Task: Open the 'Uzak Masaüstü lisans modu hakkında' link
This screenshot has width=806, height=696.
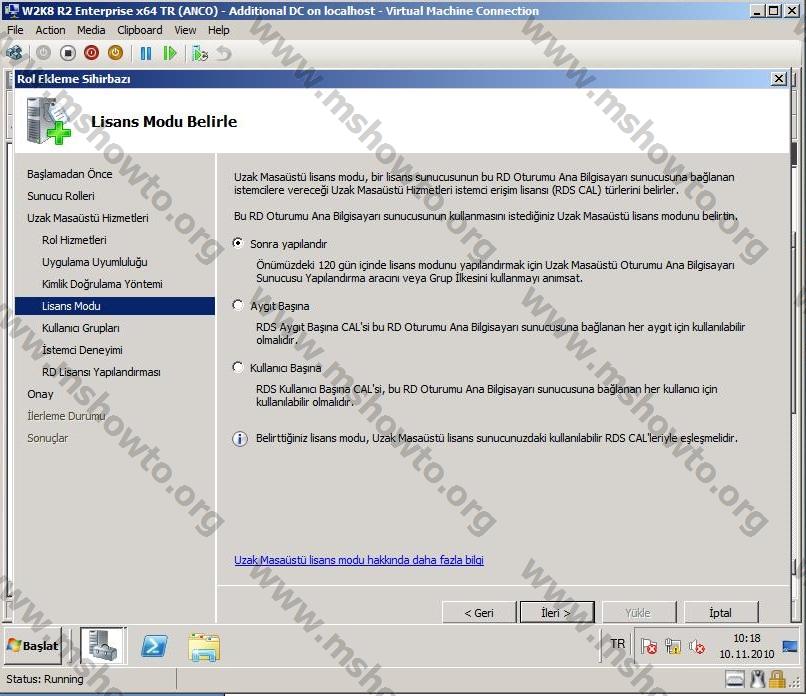Action: pyautogui.click(x=359, y=560)
